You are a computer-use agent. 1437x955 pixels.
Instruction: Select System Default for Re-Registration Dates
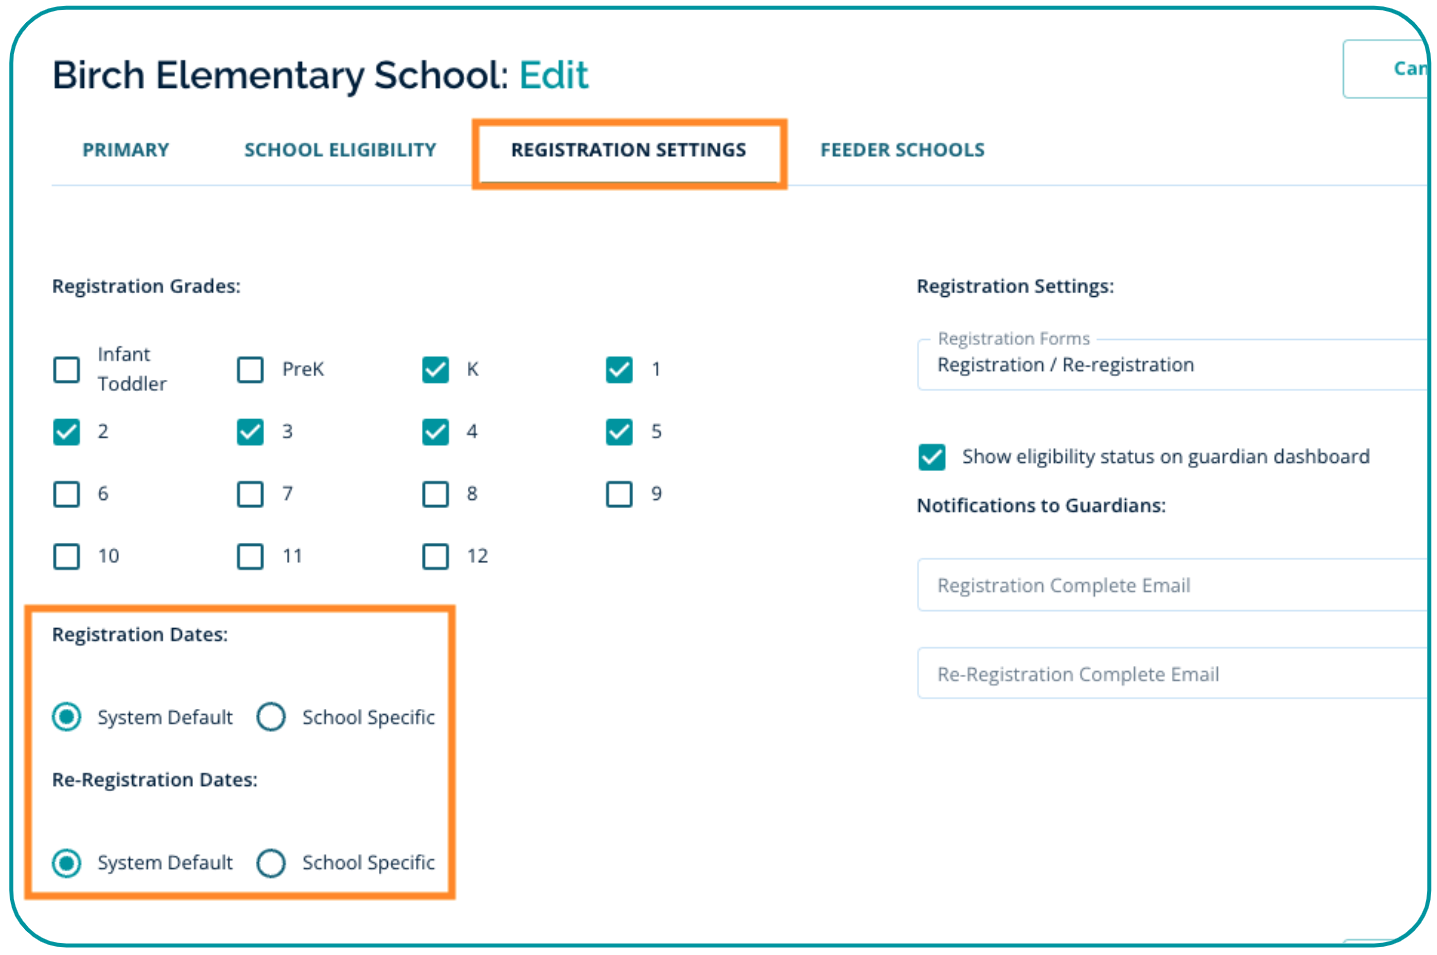pos(67,863)
